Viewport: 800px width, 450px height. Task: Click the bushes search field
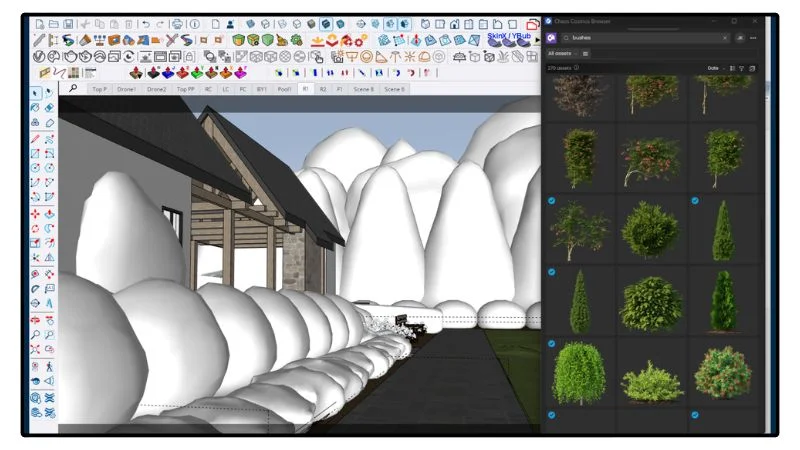coord(646,38)
